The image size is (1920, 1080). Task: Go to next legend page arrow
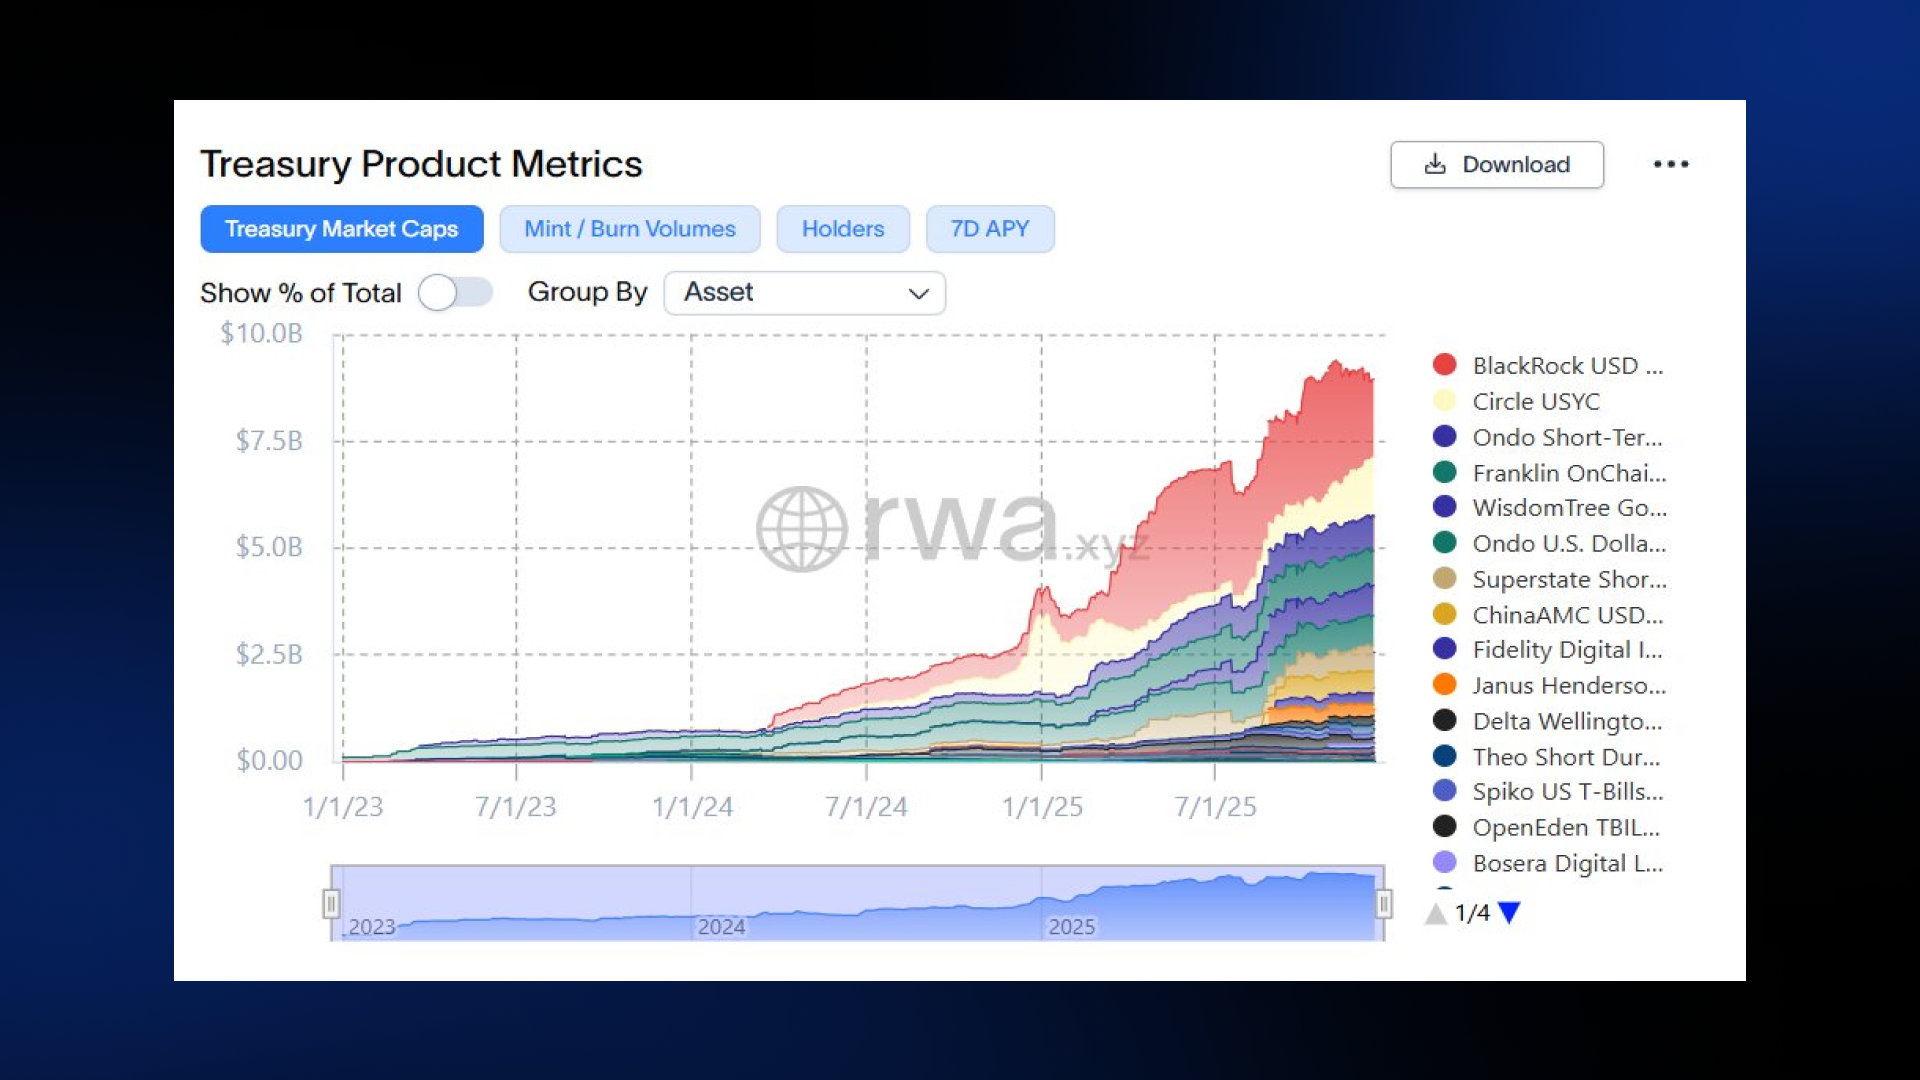tap(1510, 912)
